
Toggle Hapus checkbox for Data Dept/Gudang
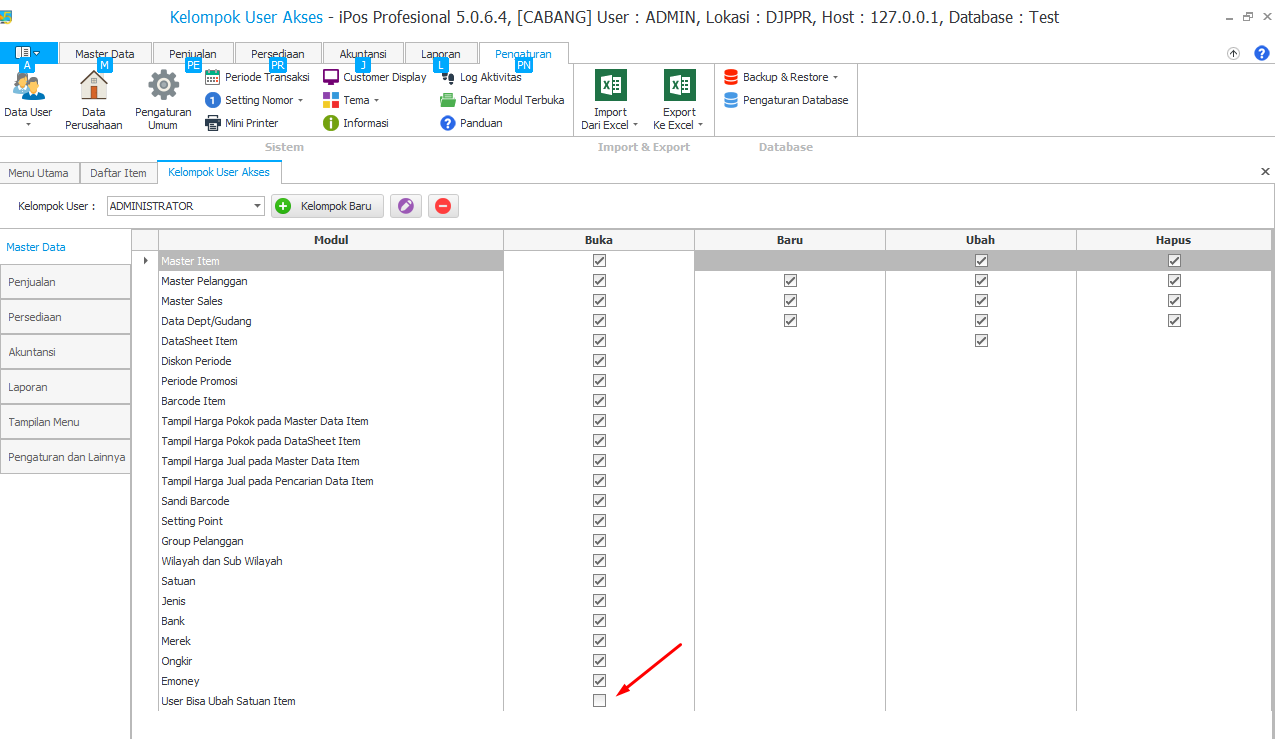pyautogui.click(x=1174, y=321)
